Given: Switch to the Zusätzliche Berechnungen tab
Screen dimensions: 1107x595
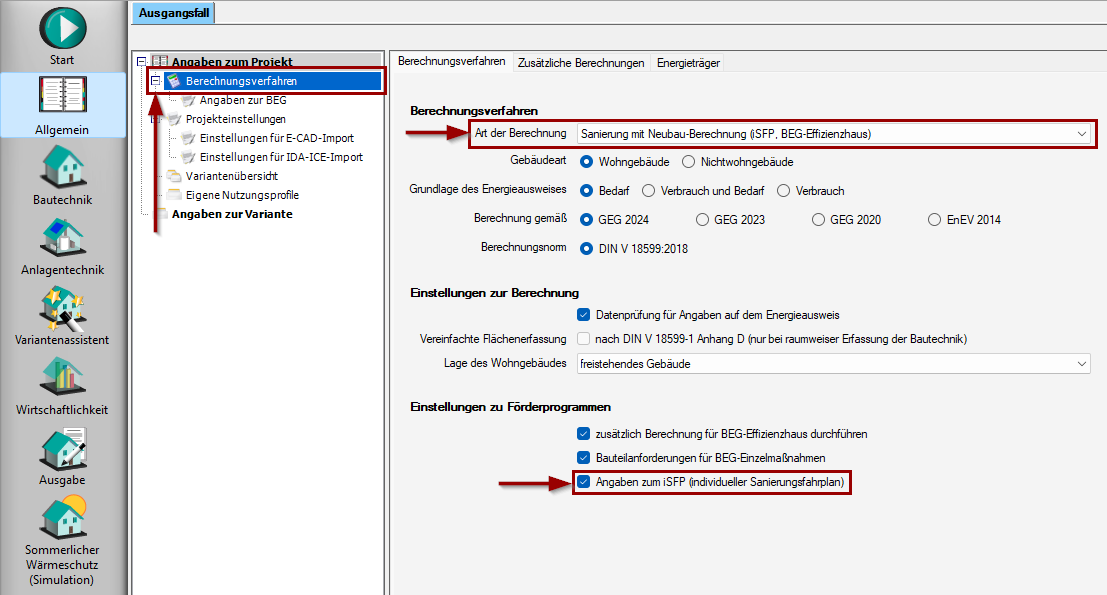Looking at the screenshot, I should coord(581,63).
